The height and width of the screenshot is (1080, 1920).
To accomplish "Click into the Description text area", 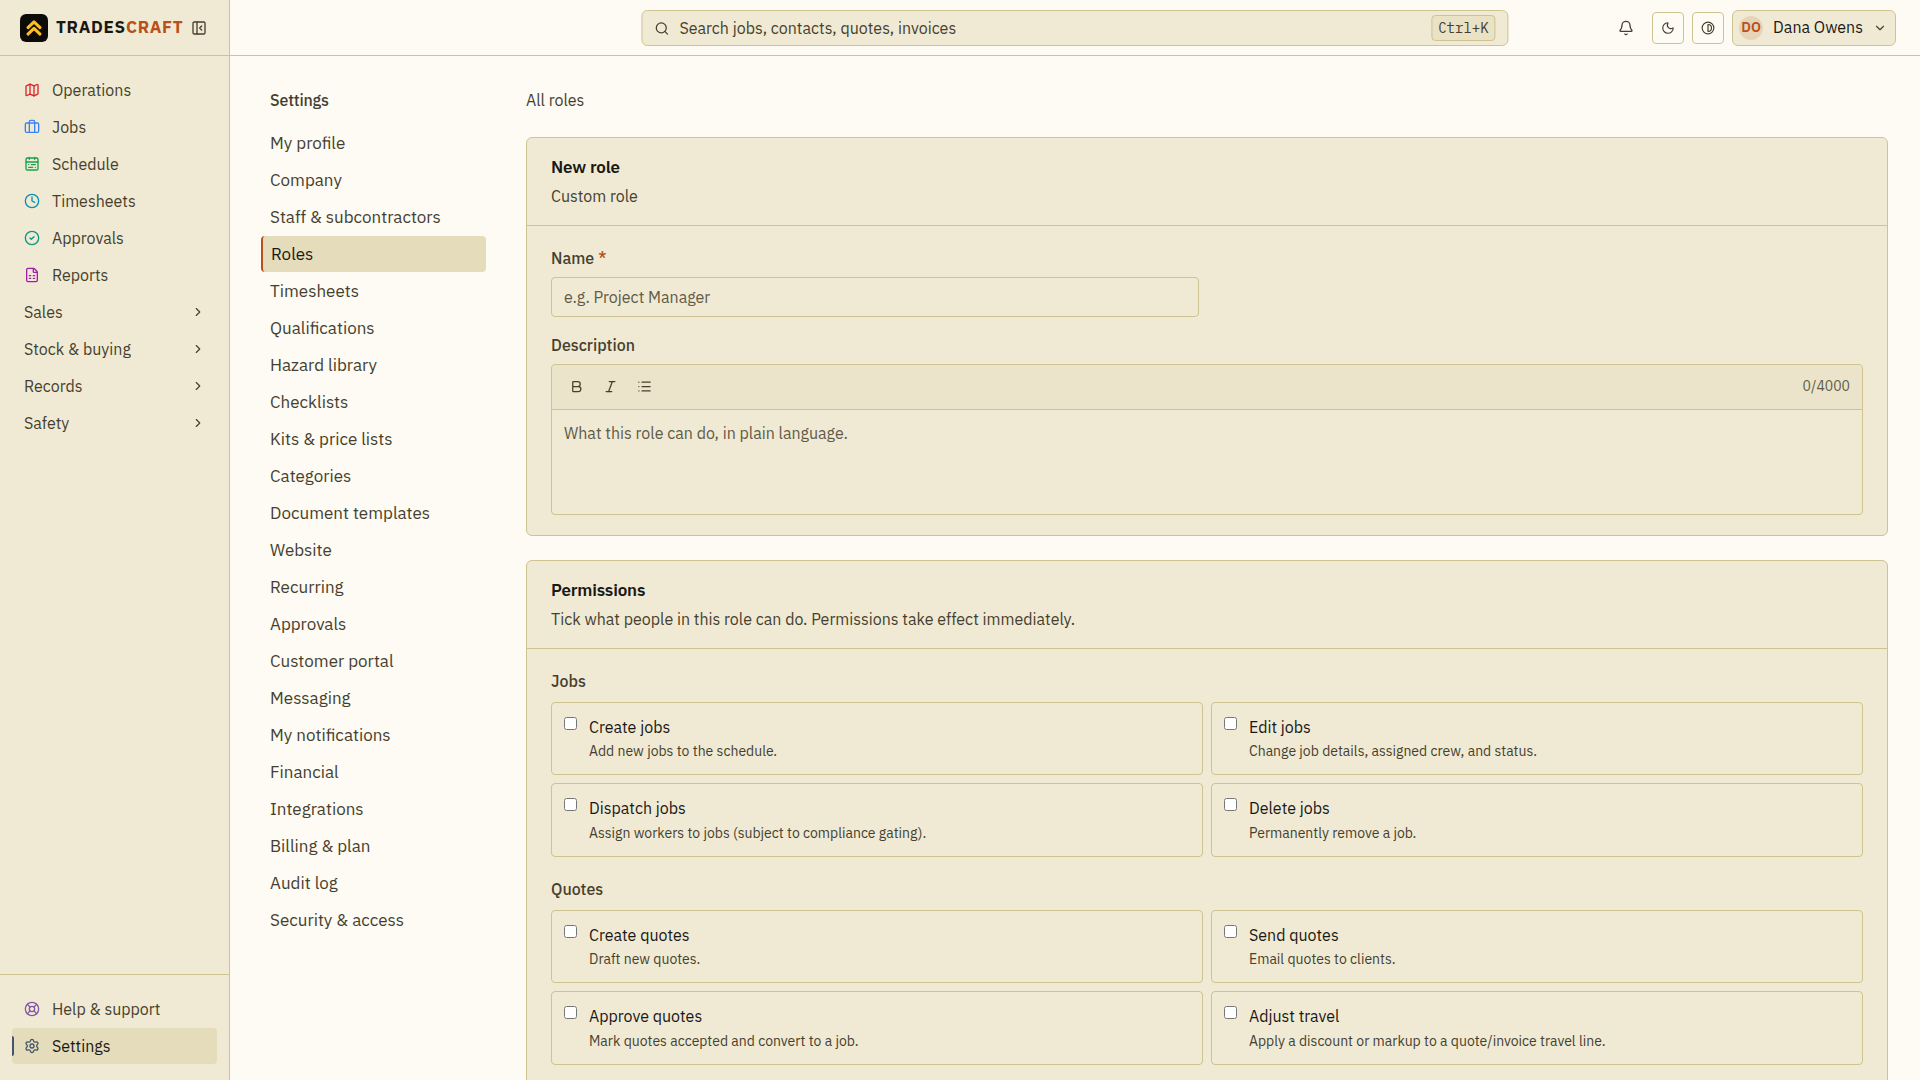I will point(1206,462).
